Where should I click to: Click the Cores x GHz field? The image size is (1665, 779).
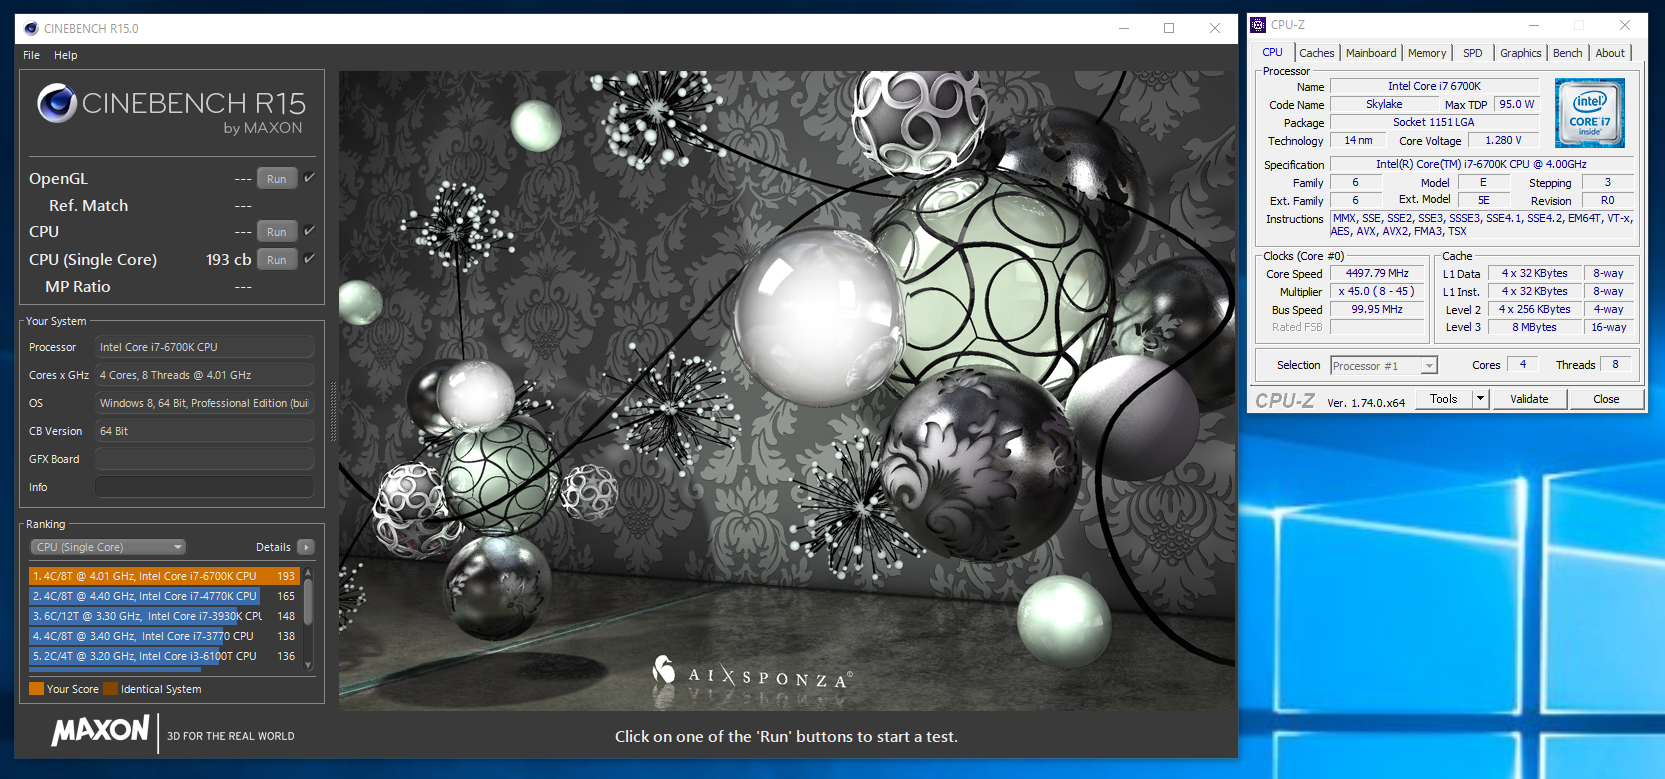[x=204, y=375]
